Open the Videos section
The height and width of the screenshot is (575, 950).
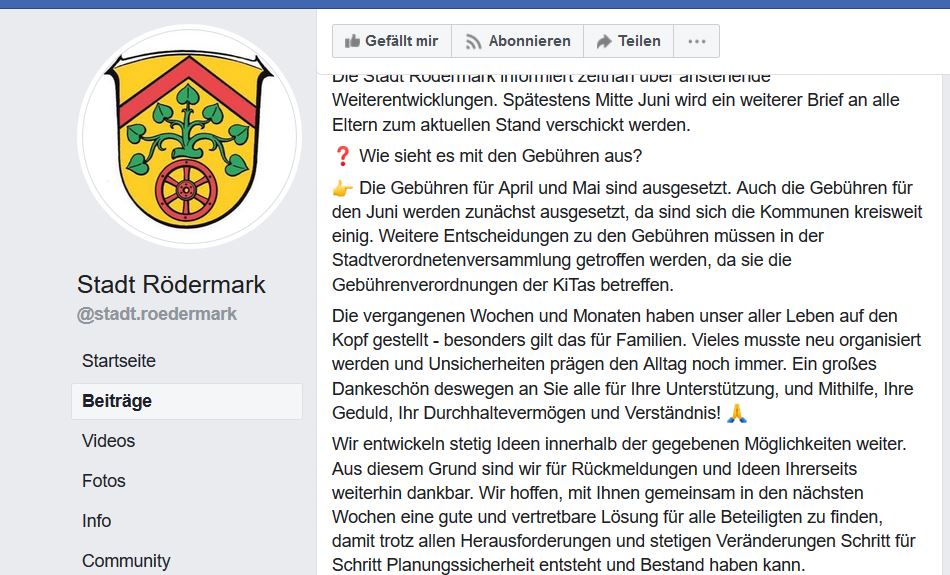coord(108,441)
